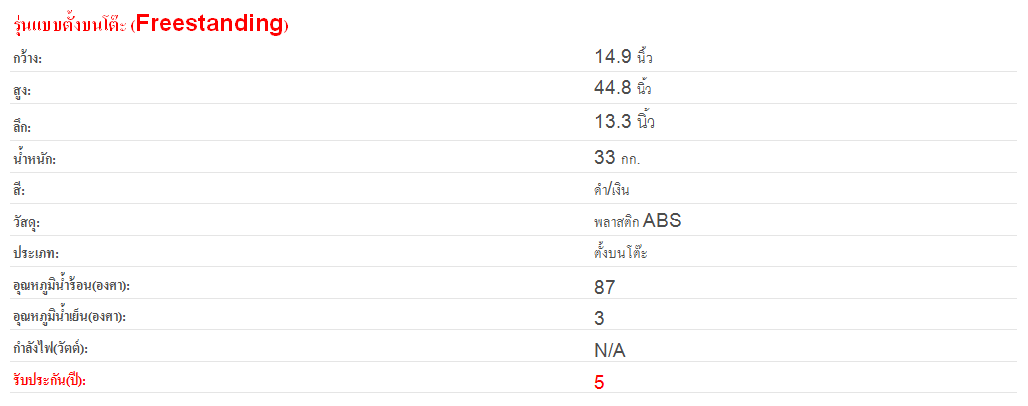The image size is (1028, 406).
Task: Select the วัสดุ material label
Action: pyautogui.click(x=26, y=224)
